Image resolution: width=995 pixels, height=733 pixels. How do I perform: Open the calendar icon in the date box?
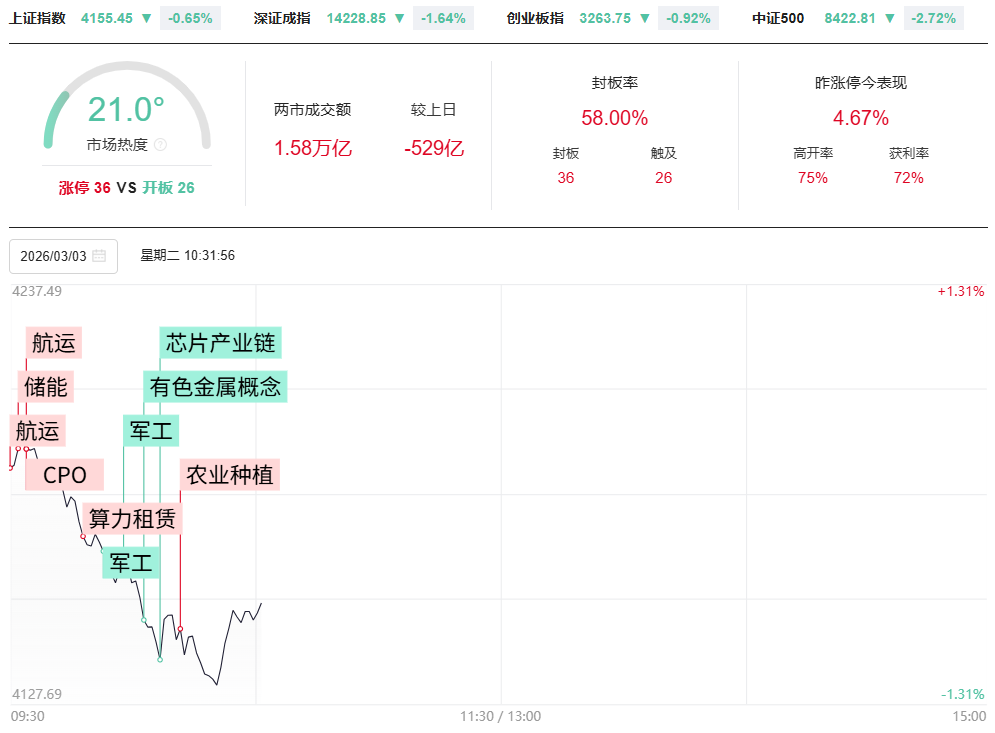(99, 256)
